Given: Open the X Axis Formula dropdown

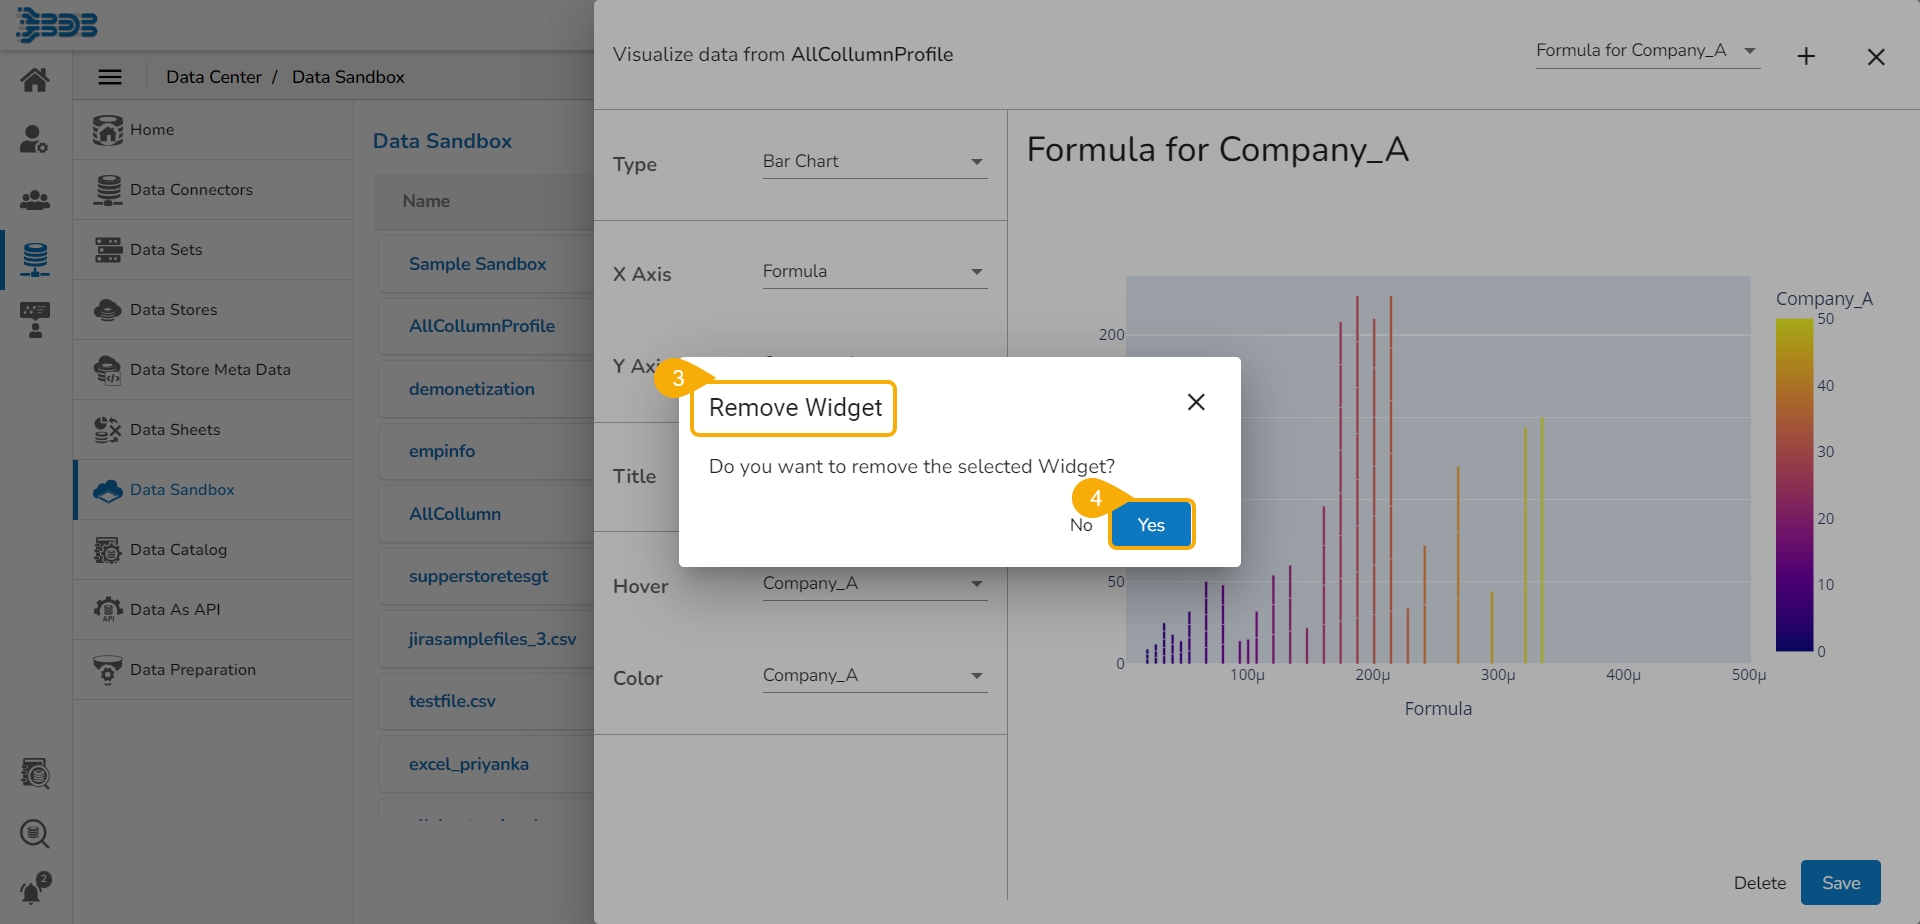Looking at the screenshot, I should coord(874,272).
